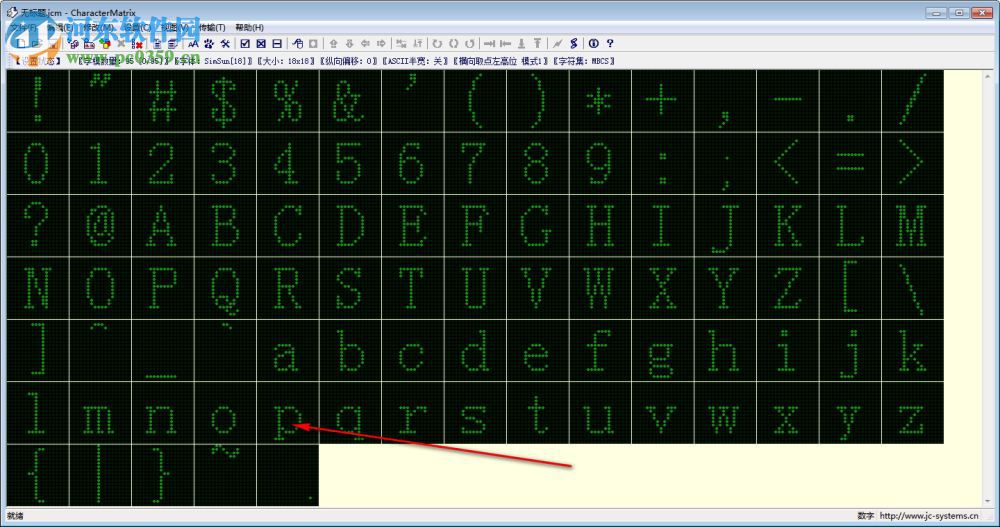
Task: Select the lowercase 'g' character cell
Action: [x=663, y=351]
